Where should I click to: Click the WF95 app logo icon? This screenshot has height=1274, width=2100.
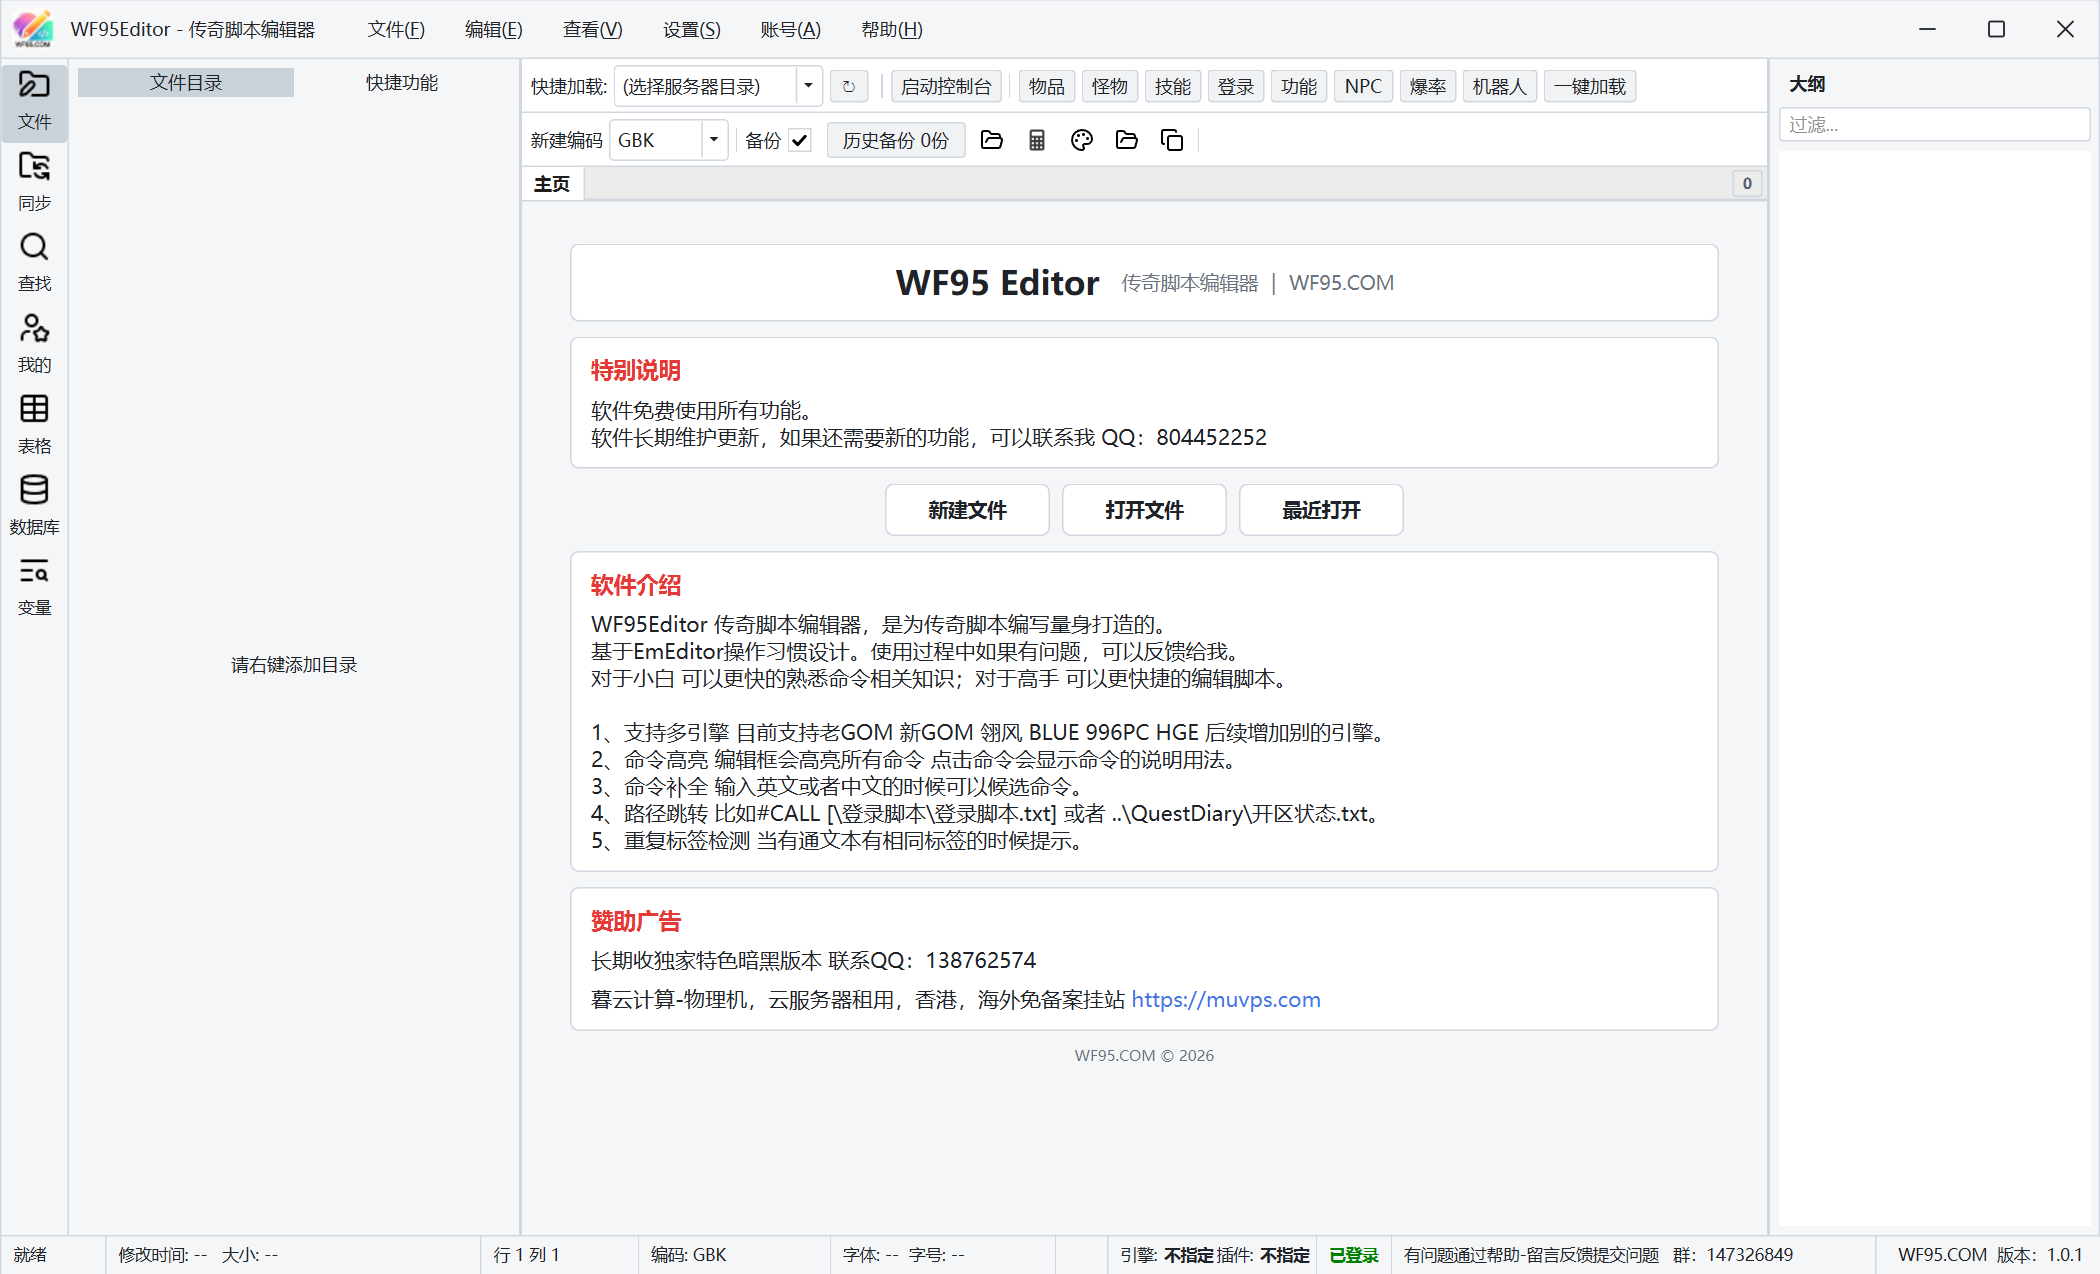pyautogui.click(x=32, y=29)
